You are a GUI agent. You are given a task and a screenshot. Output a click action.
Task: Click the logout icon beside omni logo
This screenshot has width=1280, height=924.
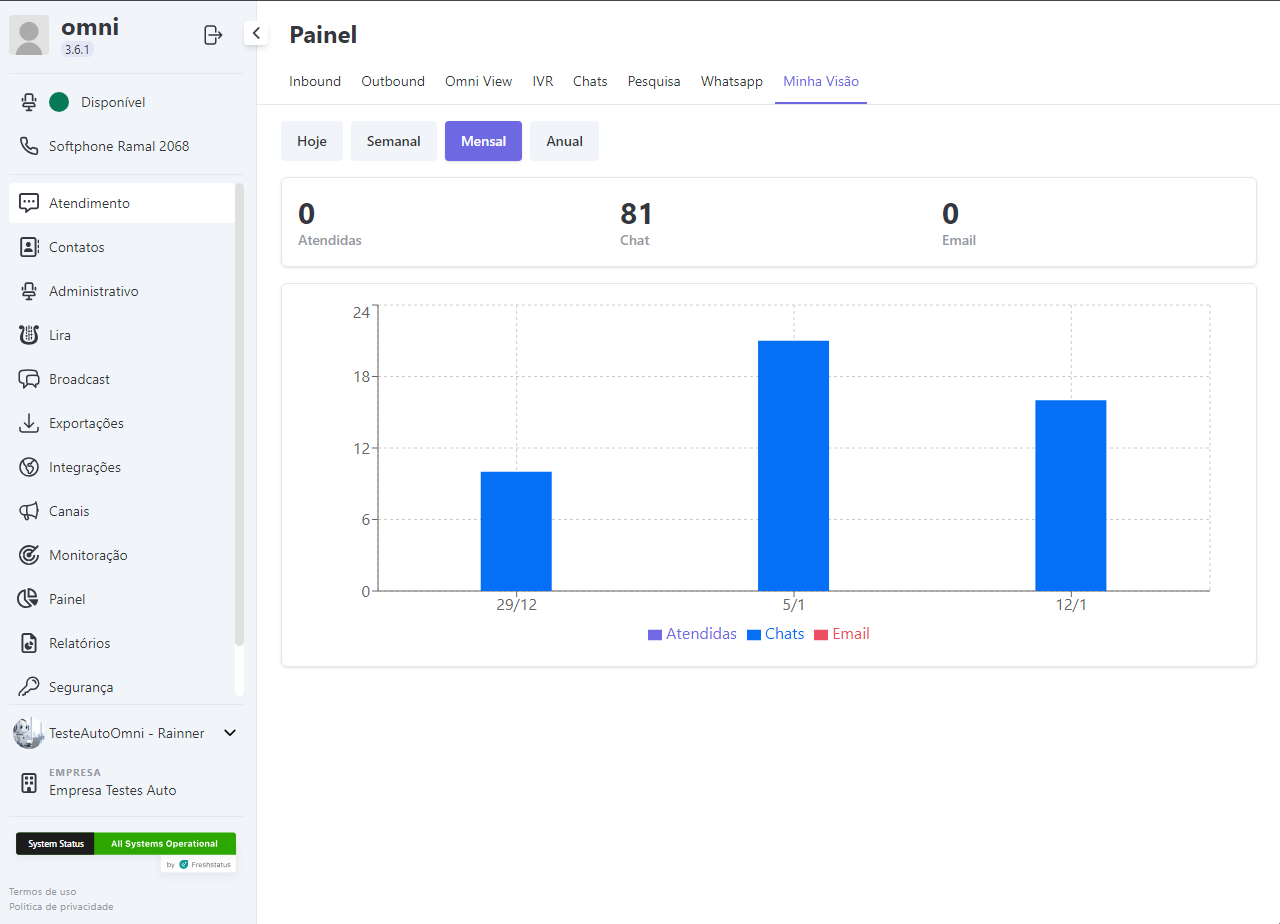coord(212,35)
